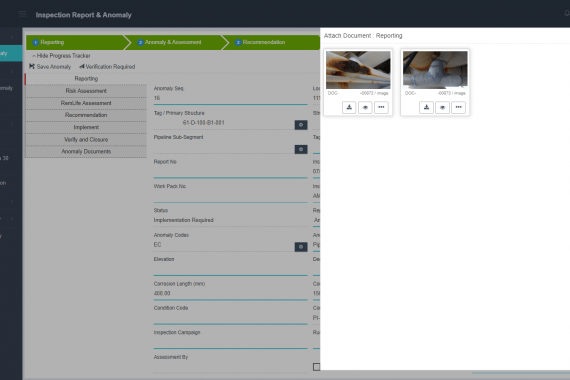Open more options for document ending 00072
The image size is (570, 380).
click(381, 107)
